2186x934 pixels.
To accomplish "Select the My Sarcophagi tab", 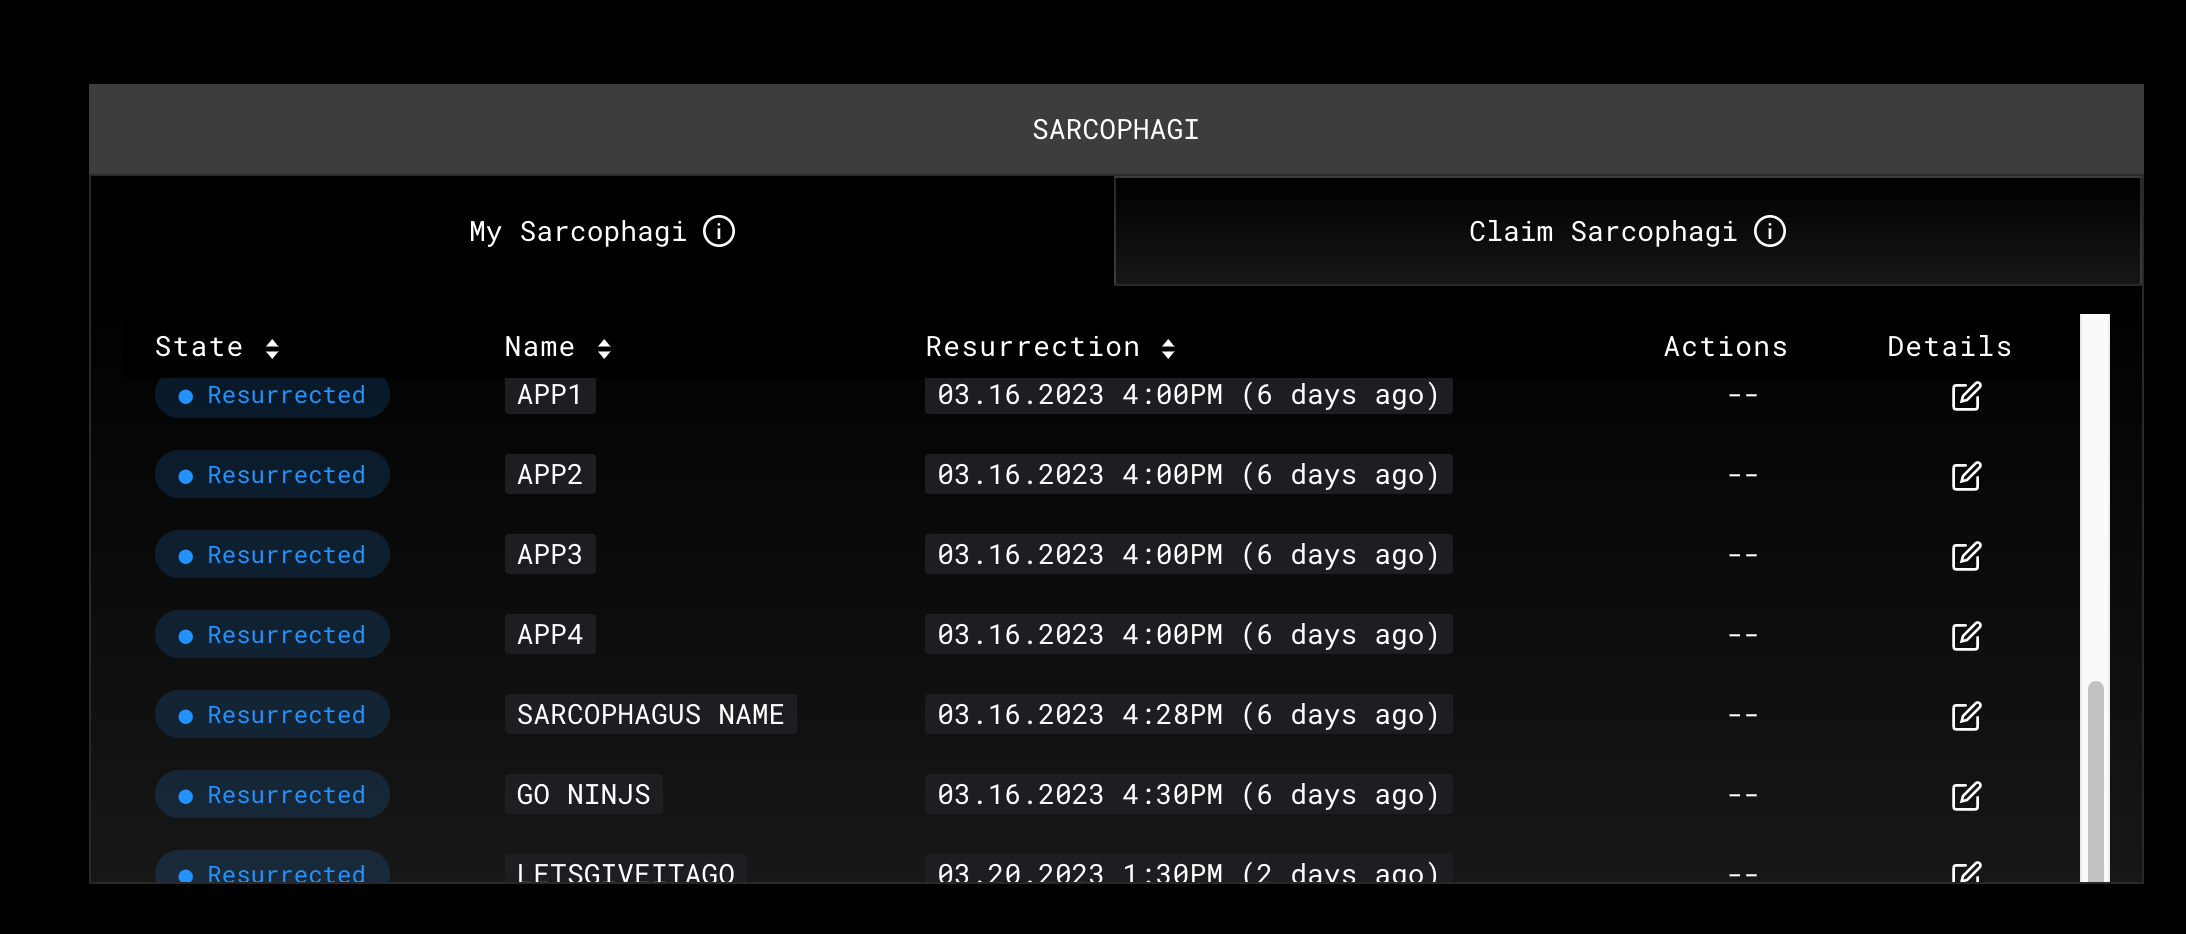I will pos(602,231).
